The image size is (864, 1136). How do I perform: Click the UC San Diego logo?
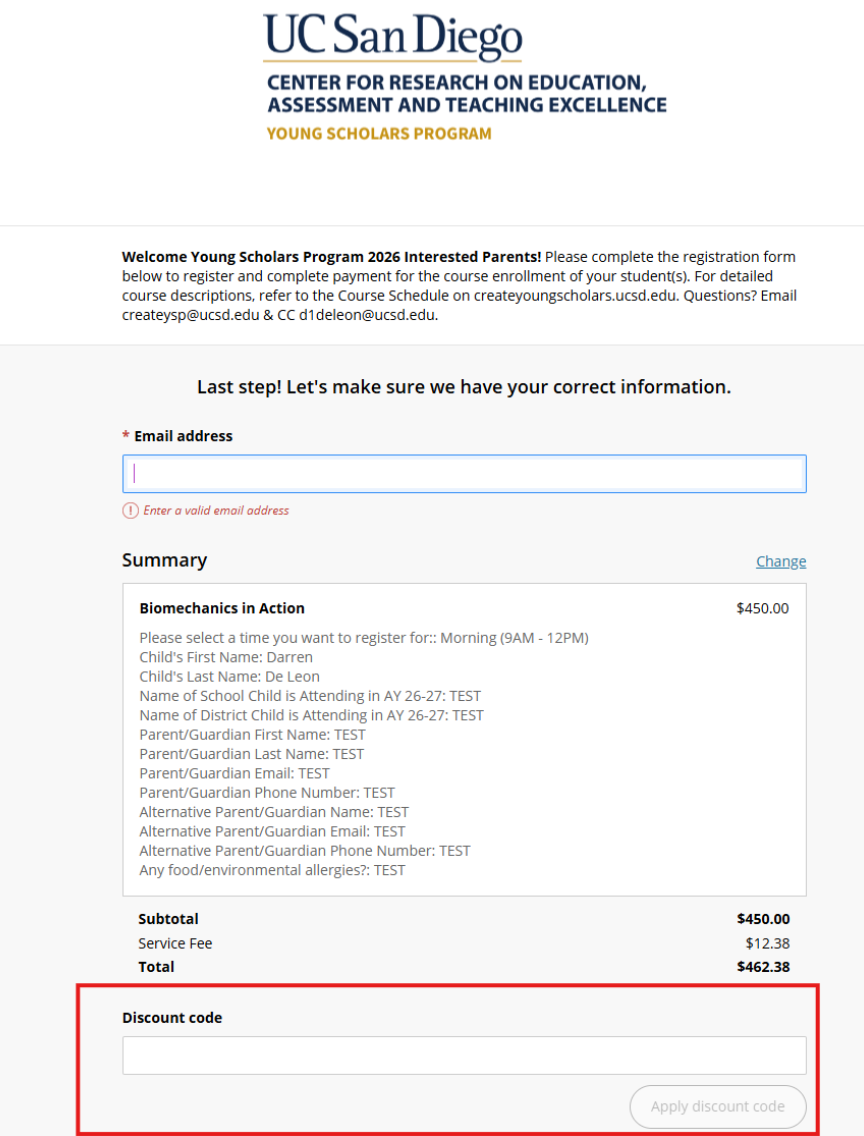(392, 37)
